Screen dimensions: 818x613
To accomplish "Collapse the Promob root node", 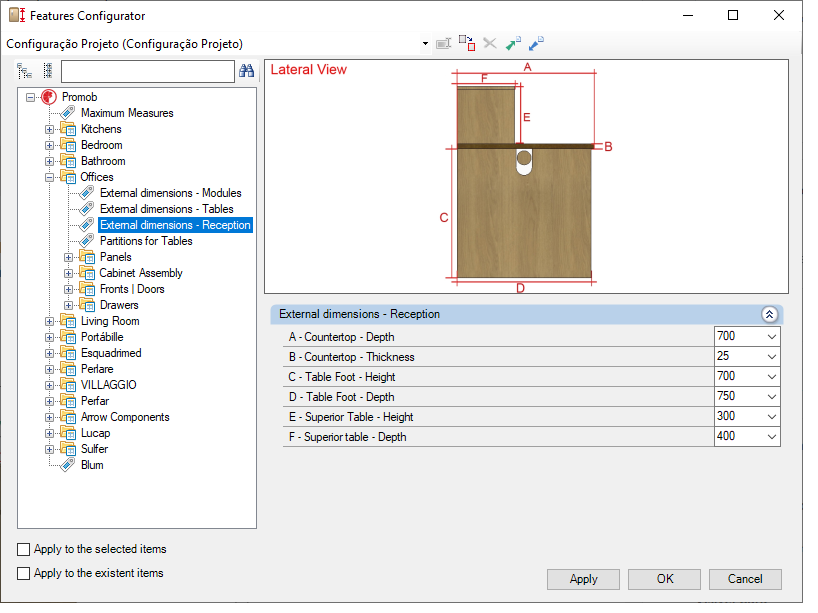I will coord(31,97).
